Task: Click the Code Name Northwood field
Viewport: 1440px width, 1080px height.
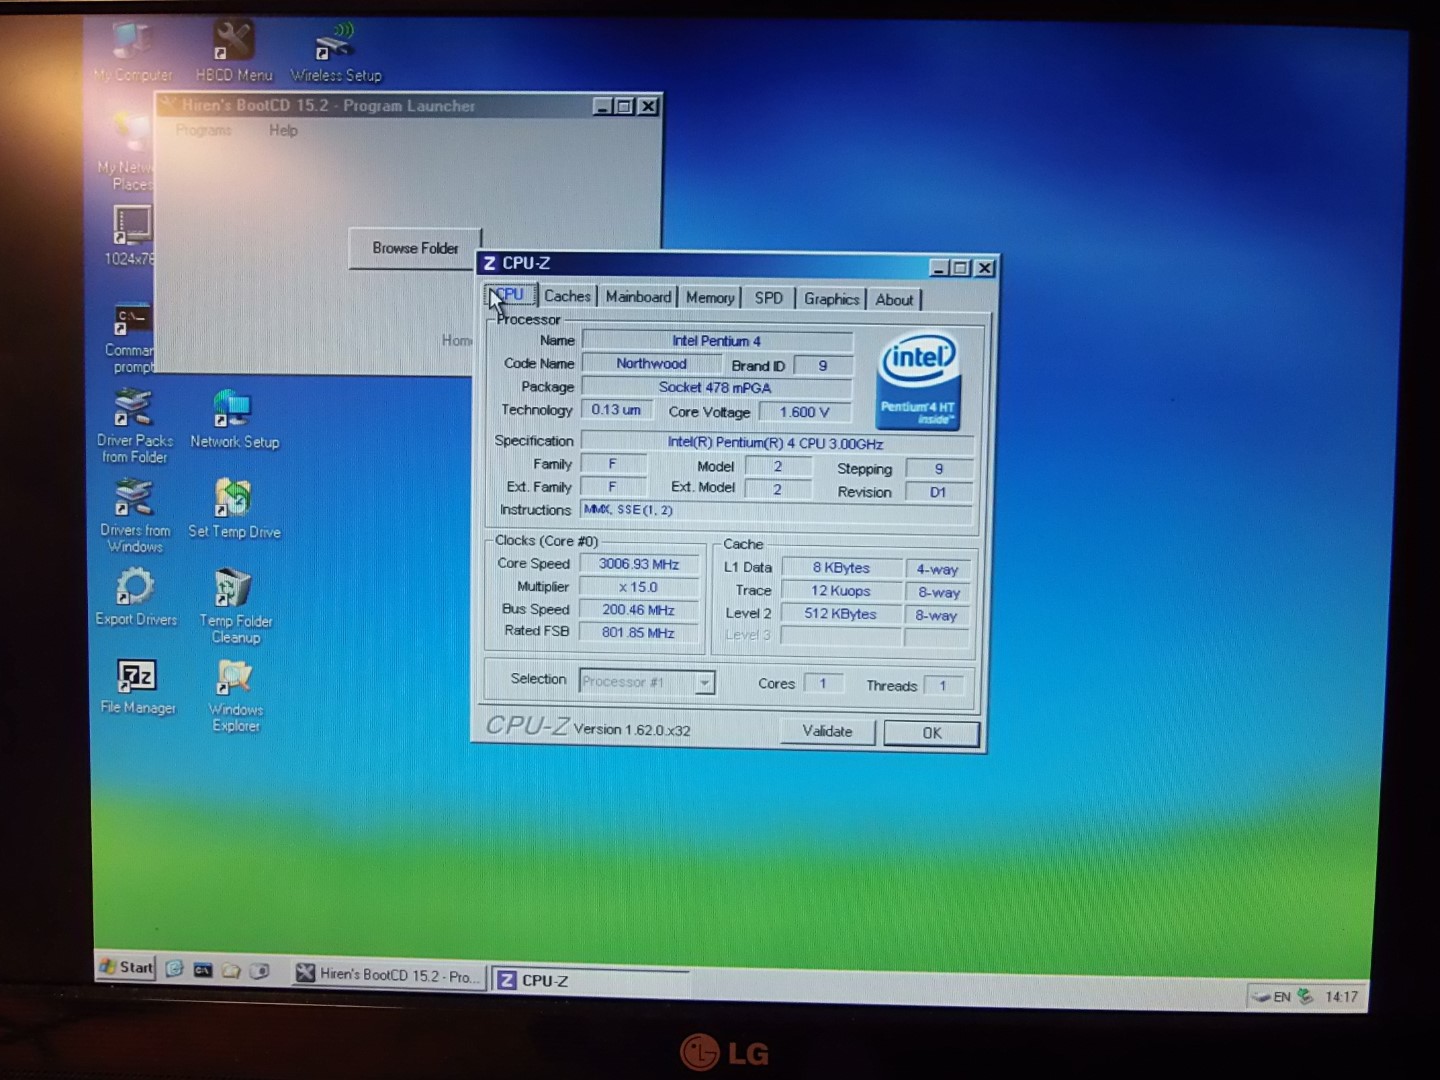Action: [651, 364]
